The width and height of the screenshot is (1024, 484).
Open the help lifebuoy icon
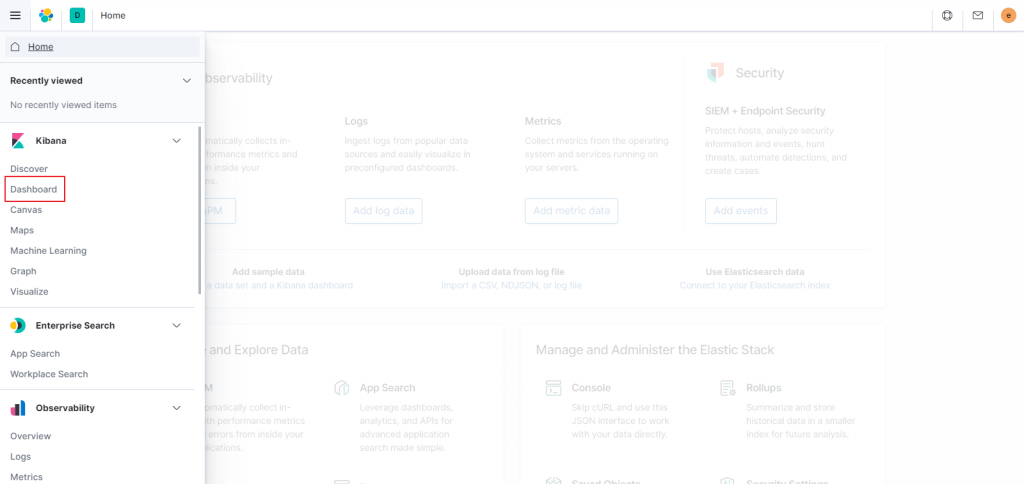click(x=947, y=15)
